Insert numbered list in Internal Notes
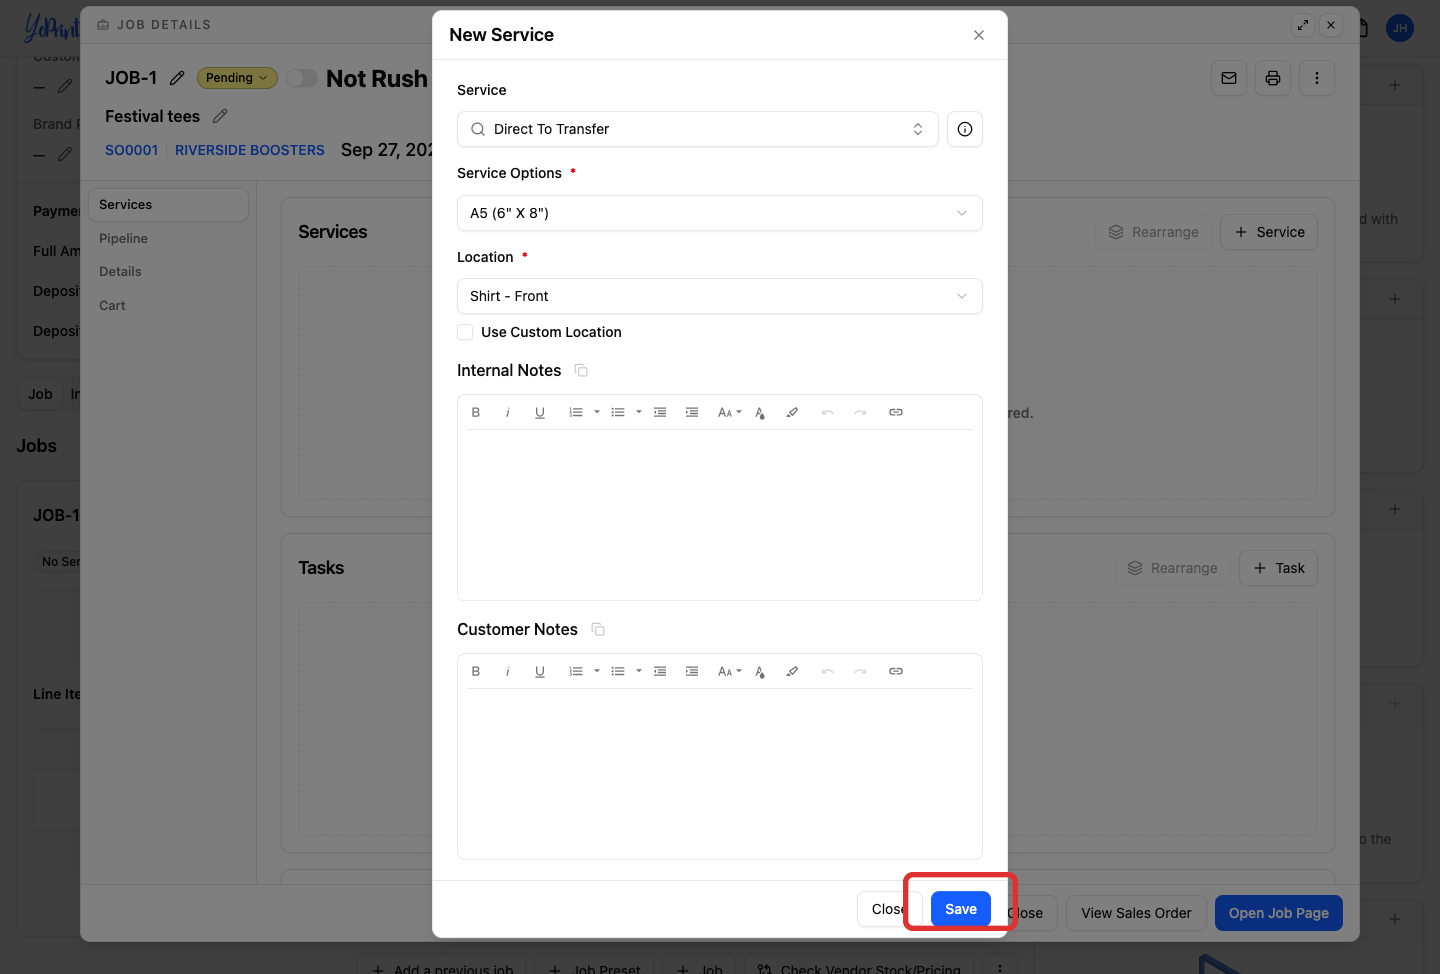The height and width of the screenshot is (974, 1440). pos(576,412)
